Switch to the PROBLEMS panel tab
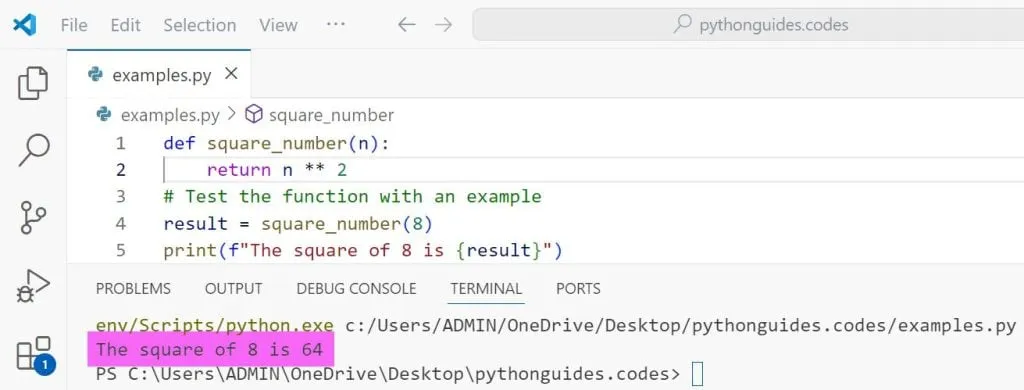Image resolution: width=1024 pixels, height=390 pixels. (x=133, y=288)
